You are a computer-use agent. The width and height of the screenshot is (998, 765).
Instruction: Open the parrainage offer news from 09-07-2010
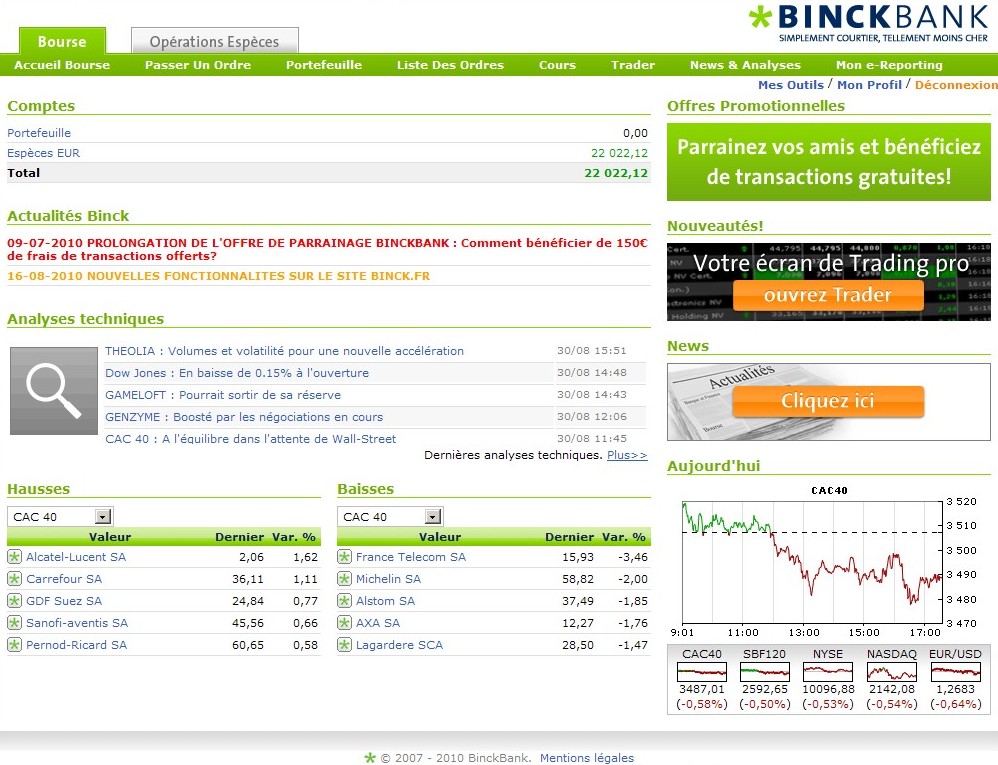coord(327,249)
